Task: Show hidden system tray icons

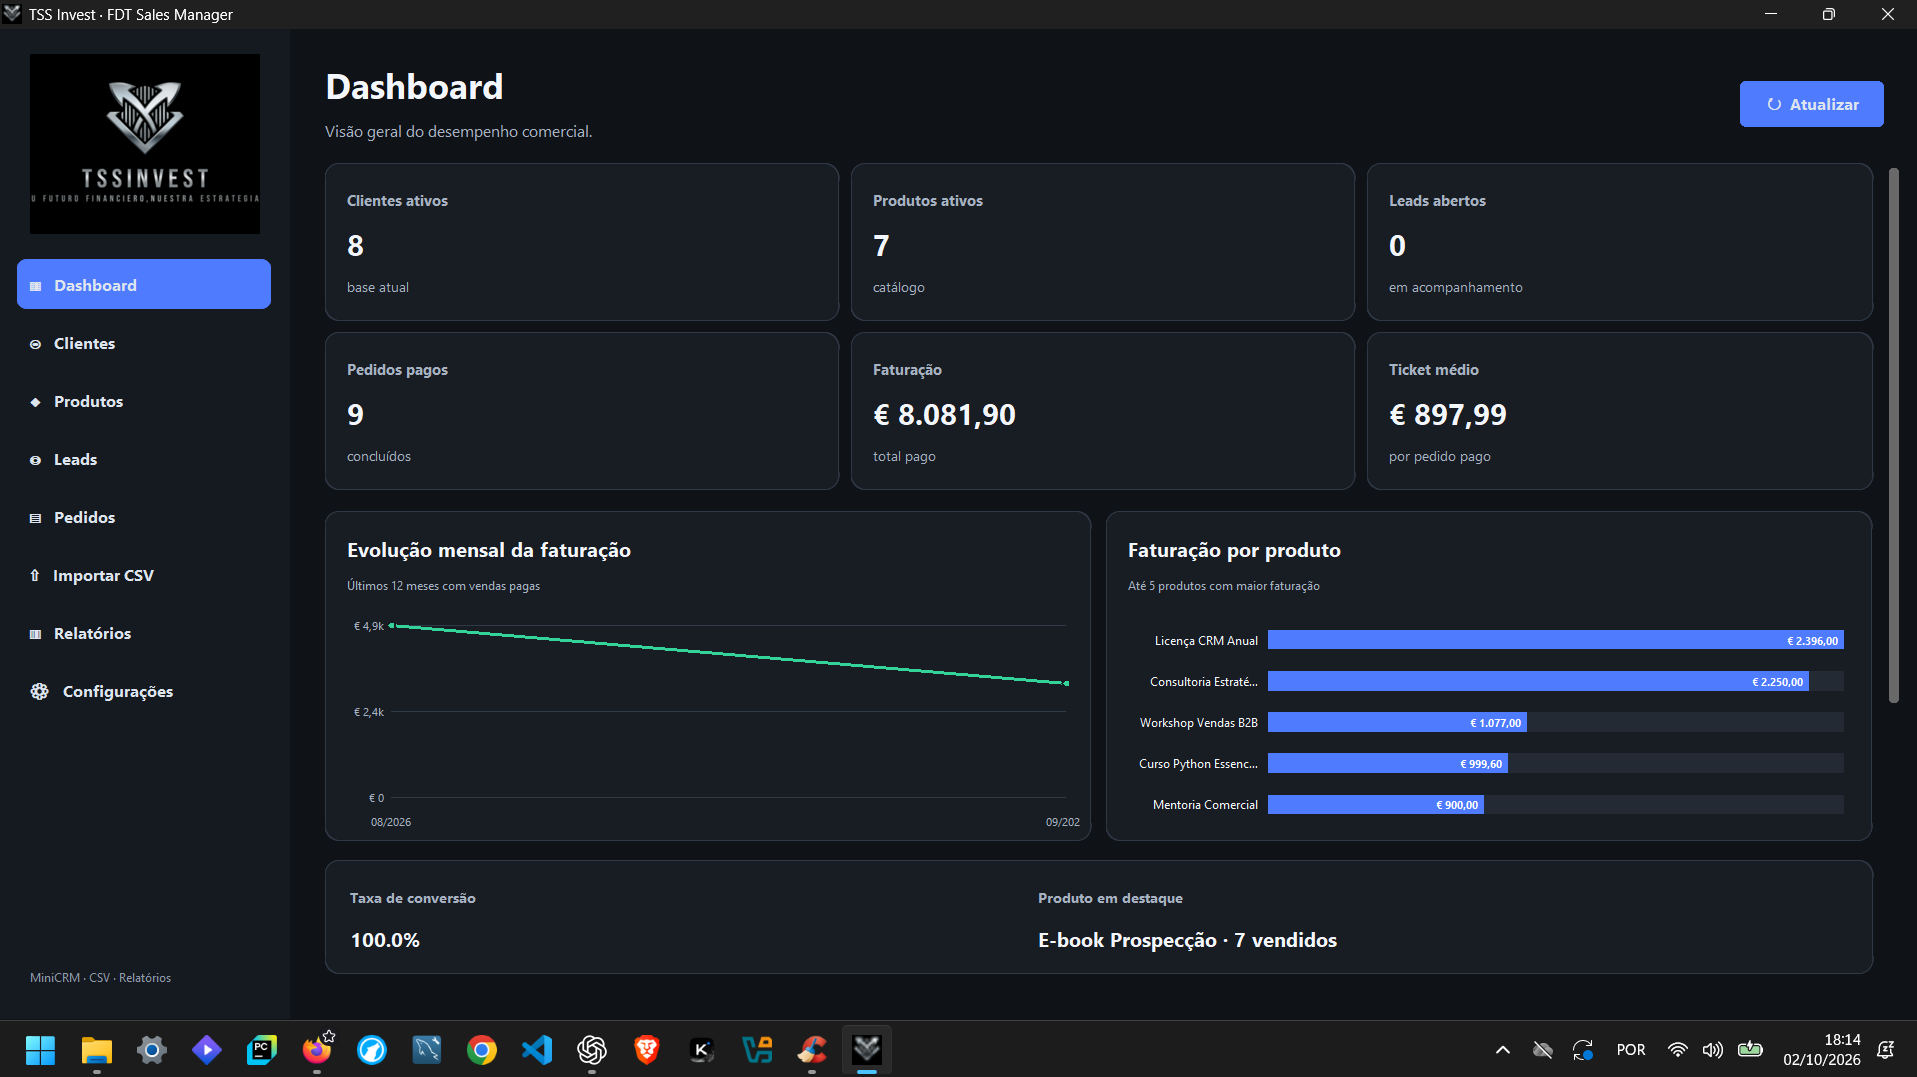Action: pyautogui.click(x=1502, y=1050)
